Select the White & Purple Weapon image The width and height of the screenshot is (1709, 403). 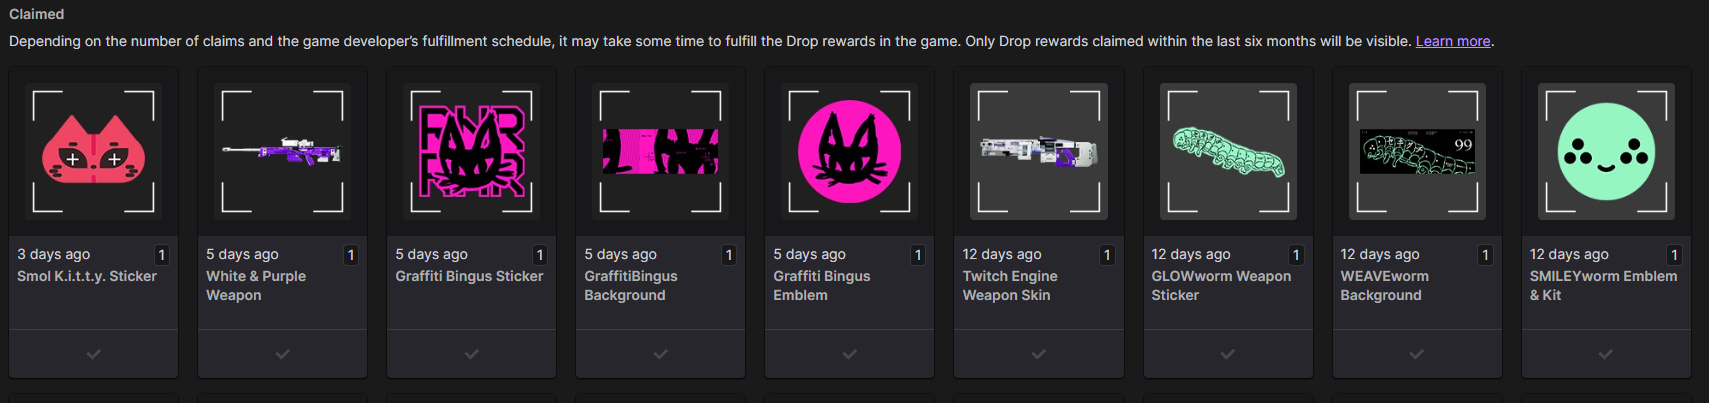[x=282, y=152]
